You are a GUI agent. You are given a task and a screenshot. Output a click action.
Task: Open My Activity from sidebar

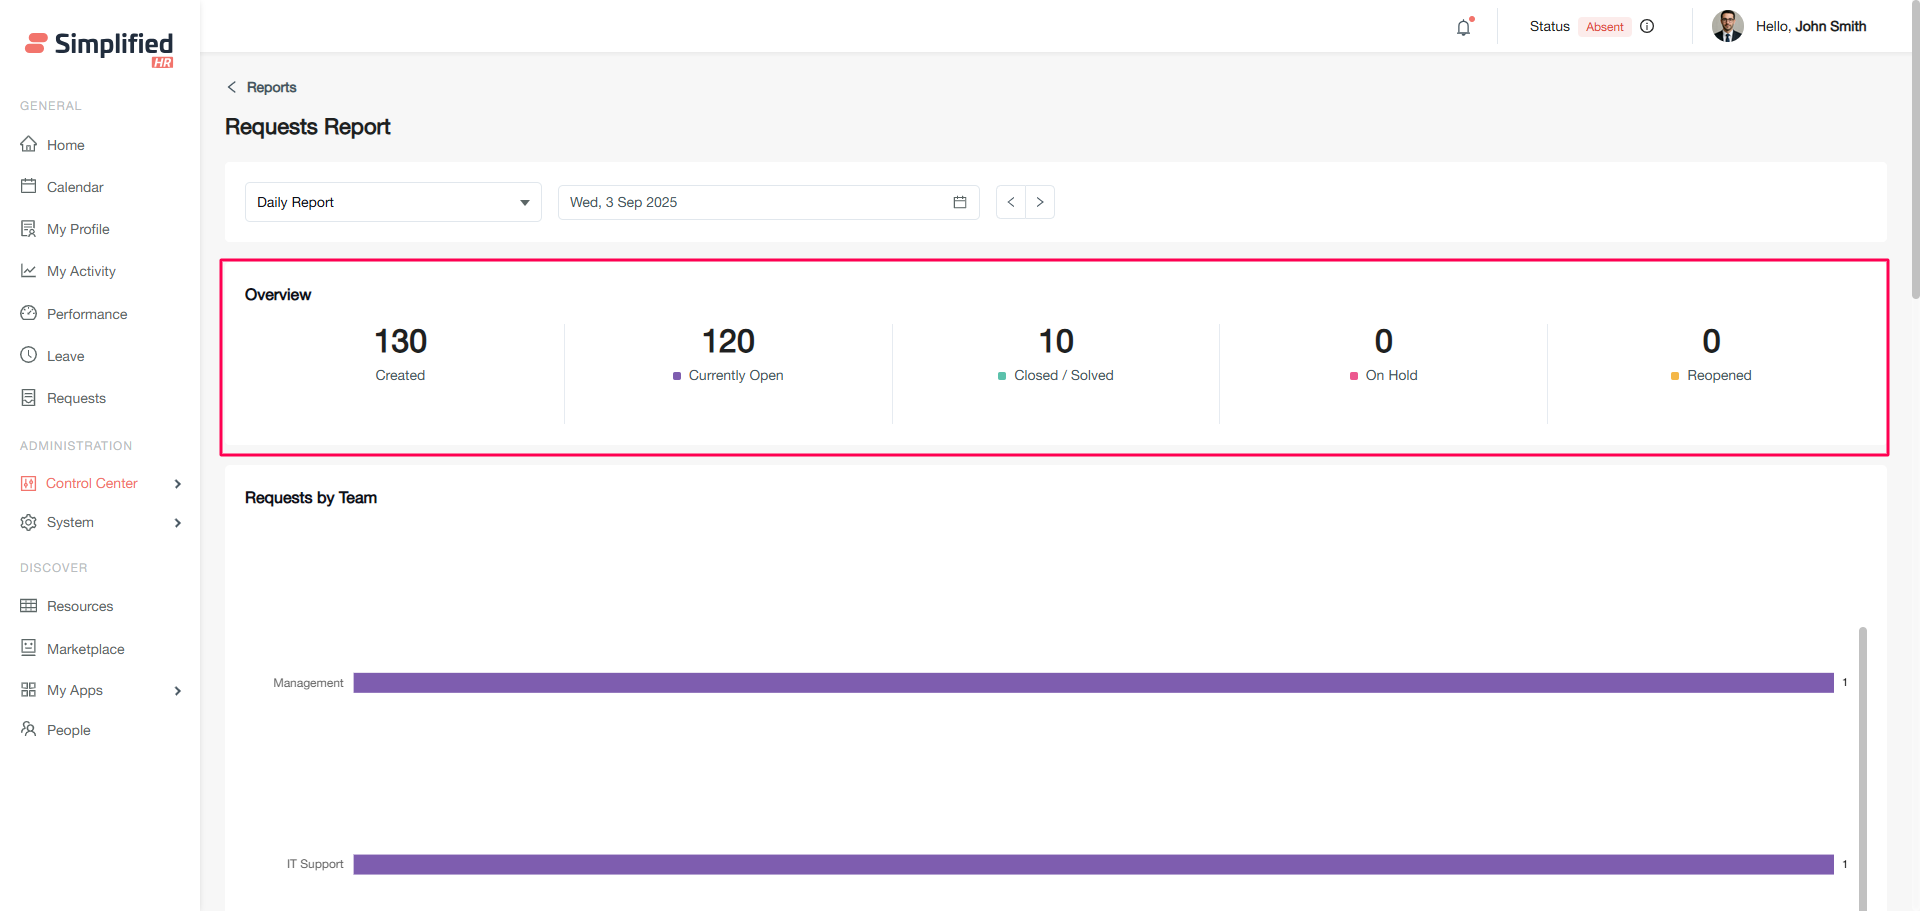[81, 271]
